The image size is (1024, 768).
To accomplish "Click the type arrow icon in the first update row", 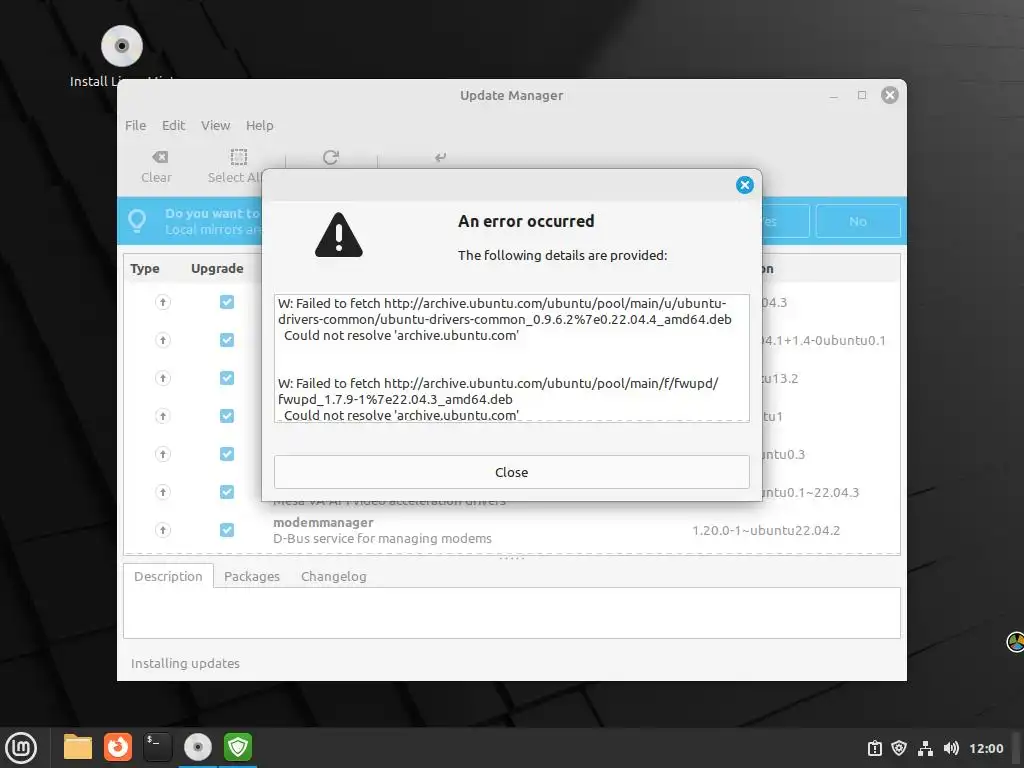I will pos(163,302).
